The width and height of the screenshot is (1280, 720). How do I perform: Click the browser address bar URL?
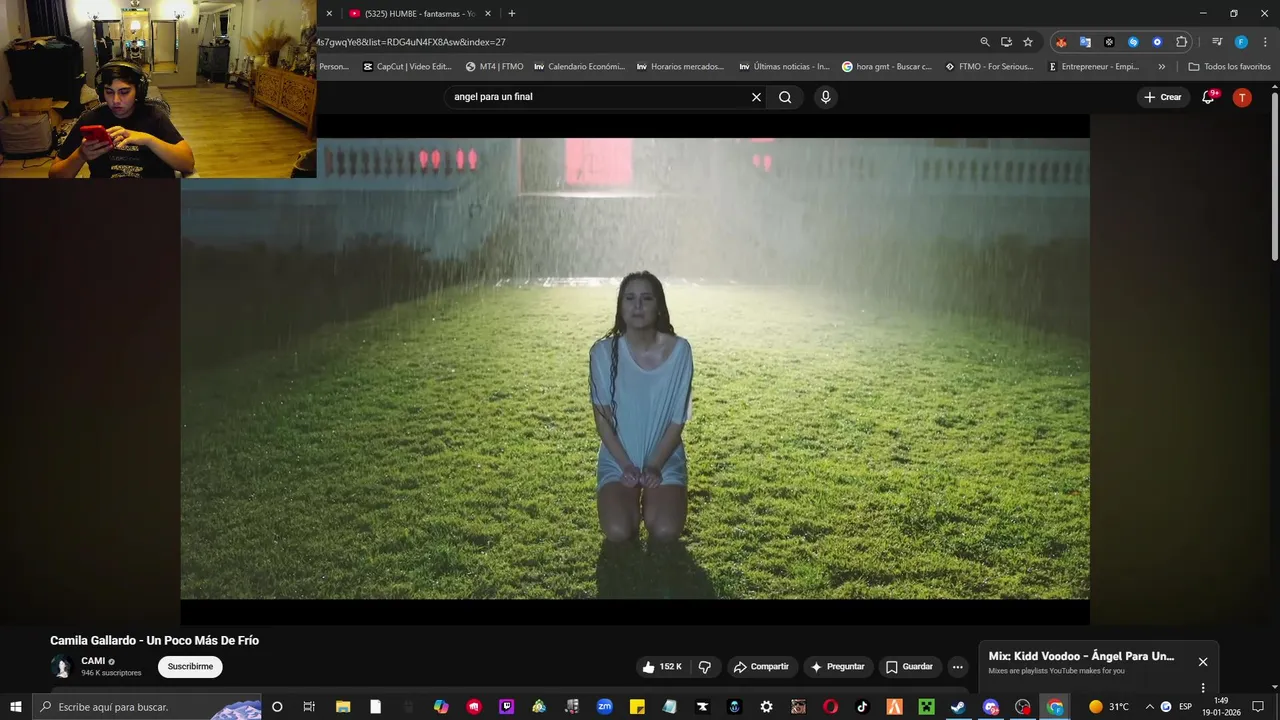pyautogui.click(x=412, y=42)
